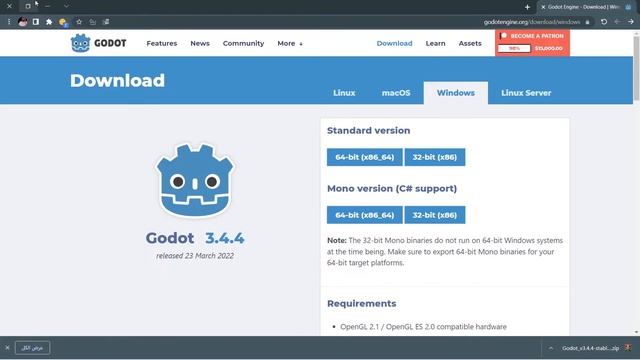
Task: Click the Godot Engine tab title
Action: [x=584, y=7]
